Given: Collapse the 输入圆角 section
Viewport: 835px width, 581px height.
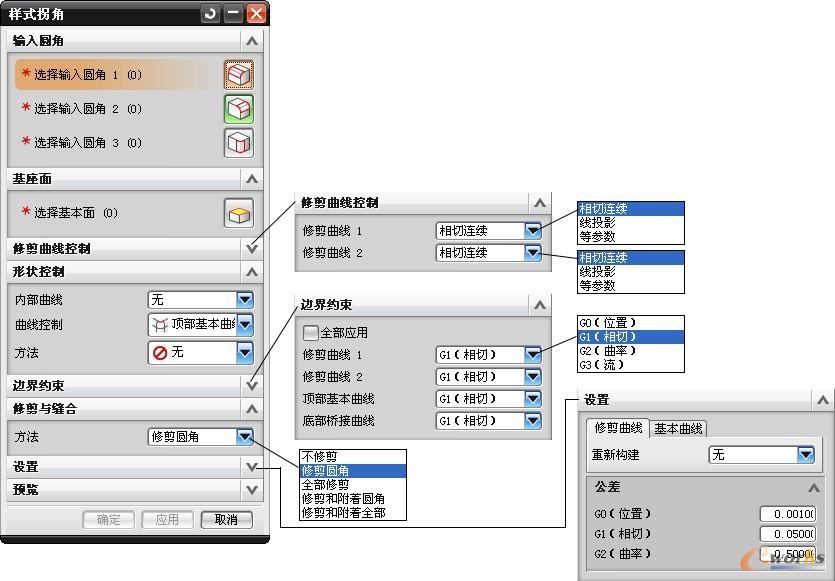Looking at the screenshot, I should click(252, 41).
